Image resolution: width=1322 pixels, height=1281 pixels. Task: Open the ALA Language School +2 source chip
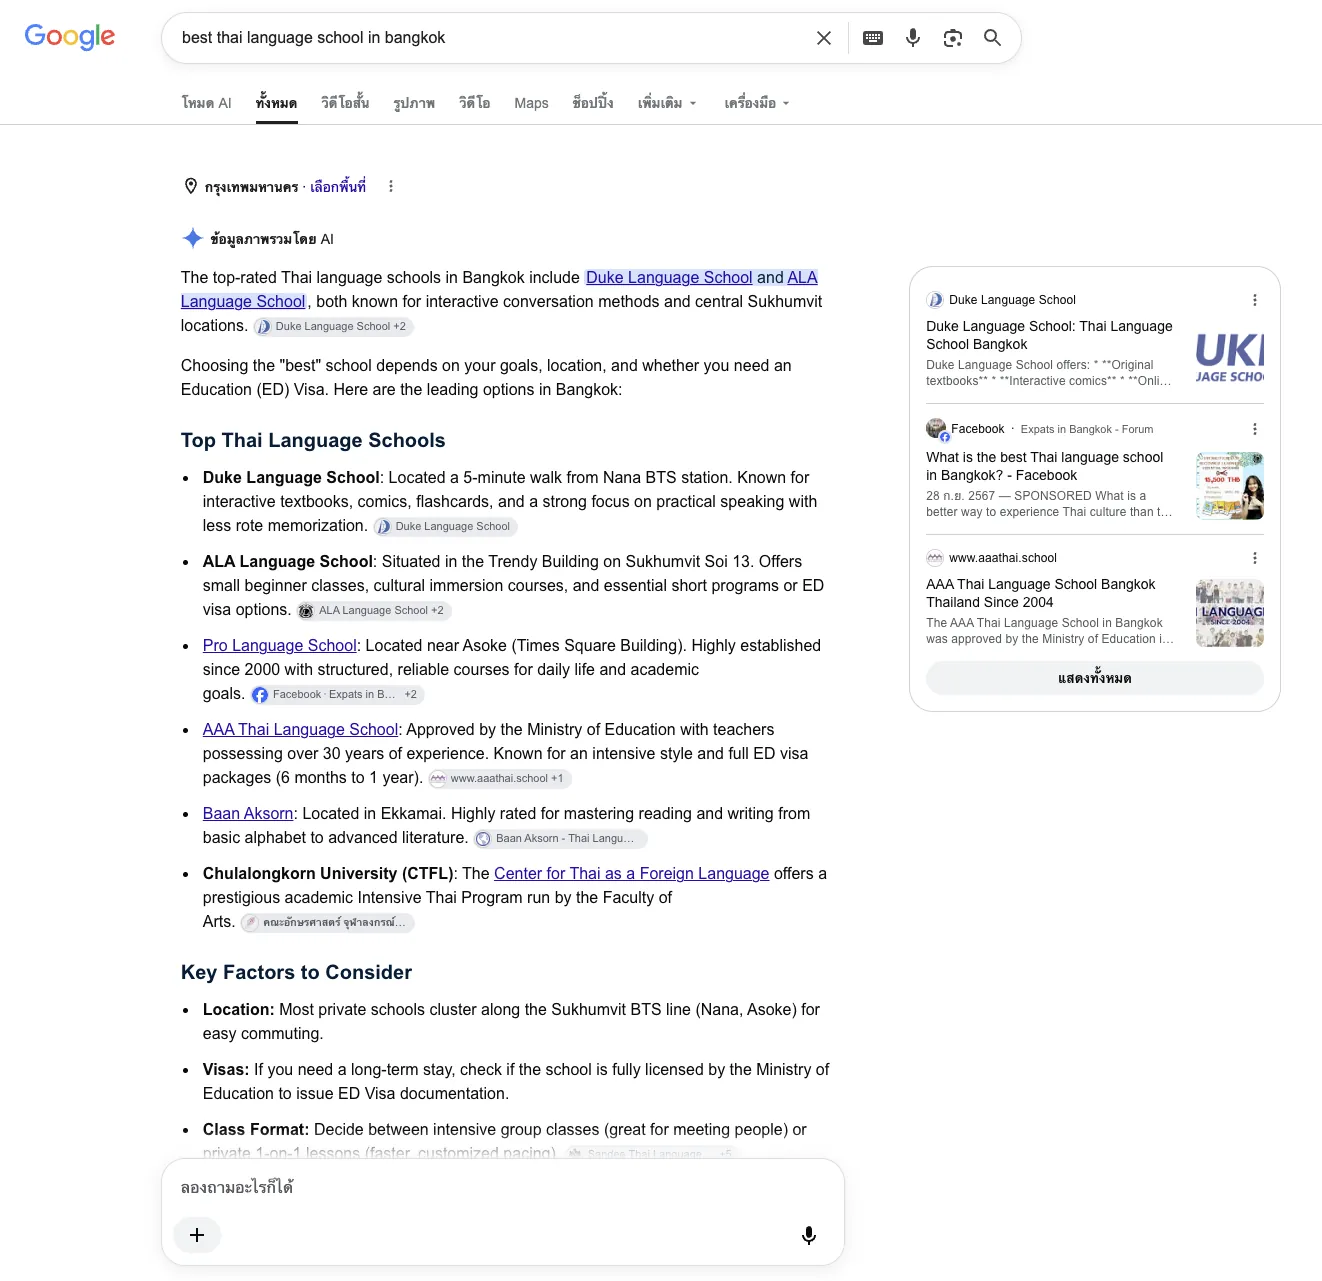coord(374,610)
